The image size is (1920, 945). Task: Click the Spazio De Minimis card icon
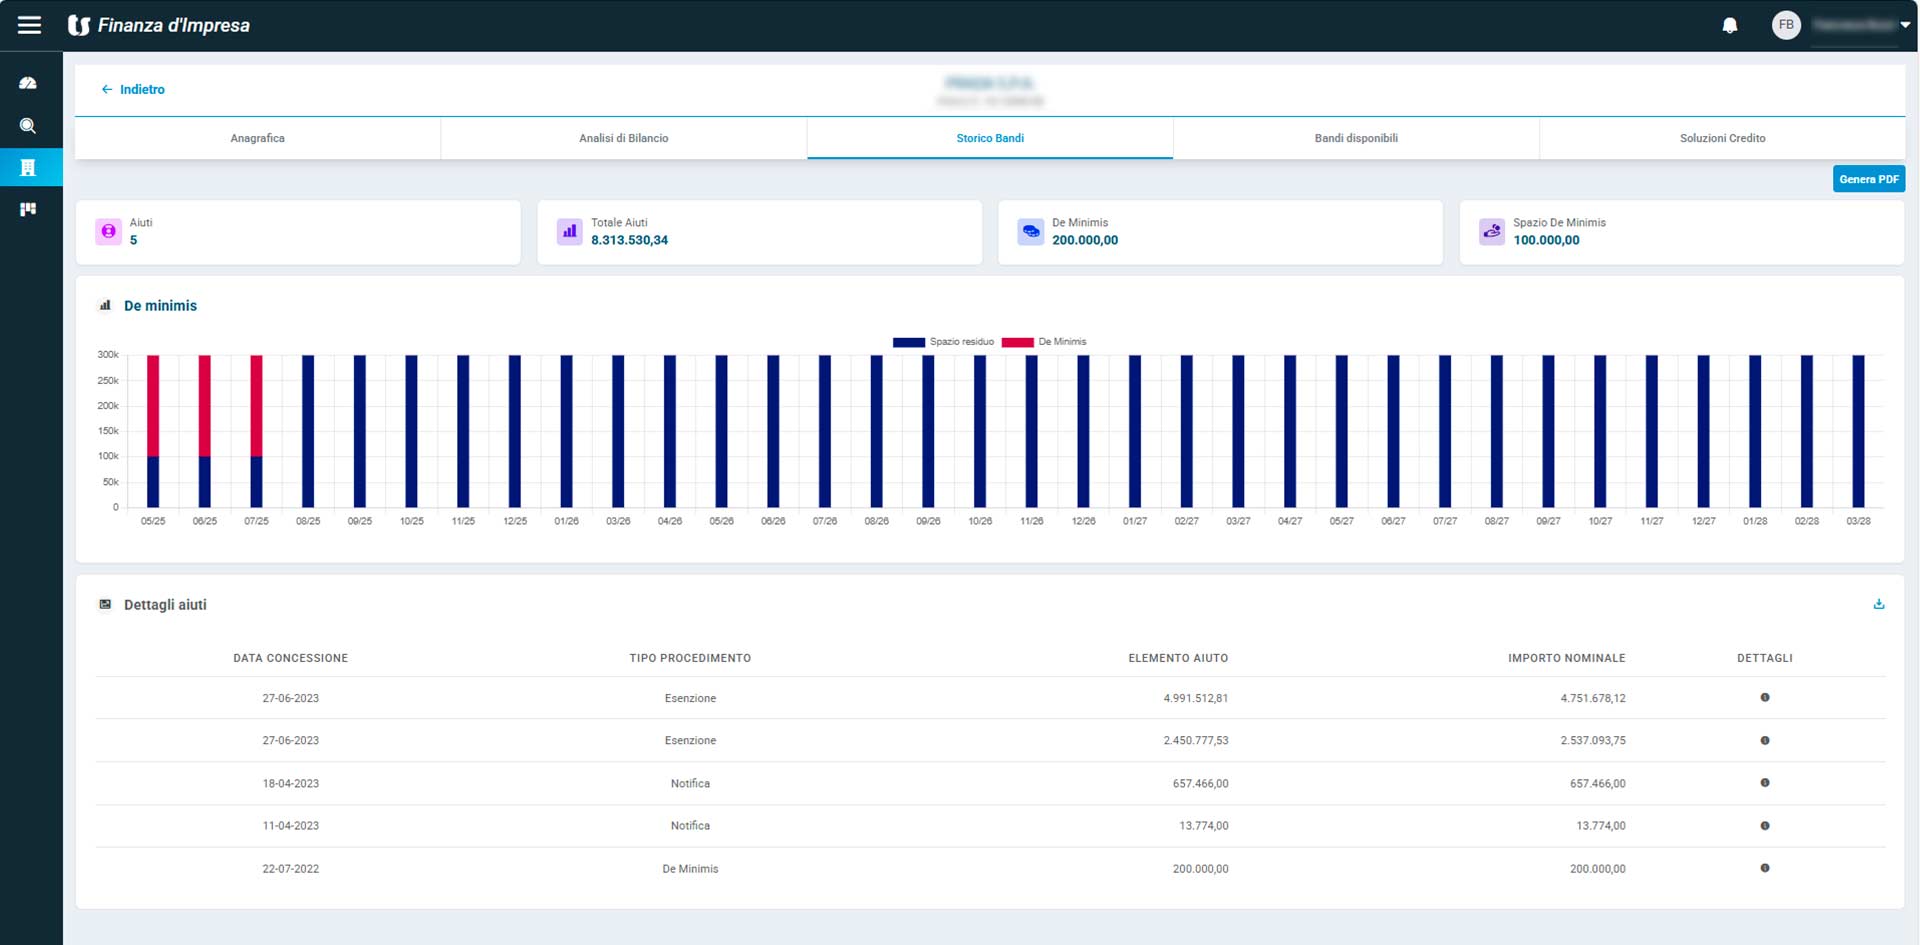coord(1492,231)
